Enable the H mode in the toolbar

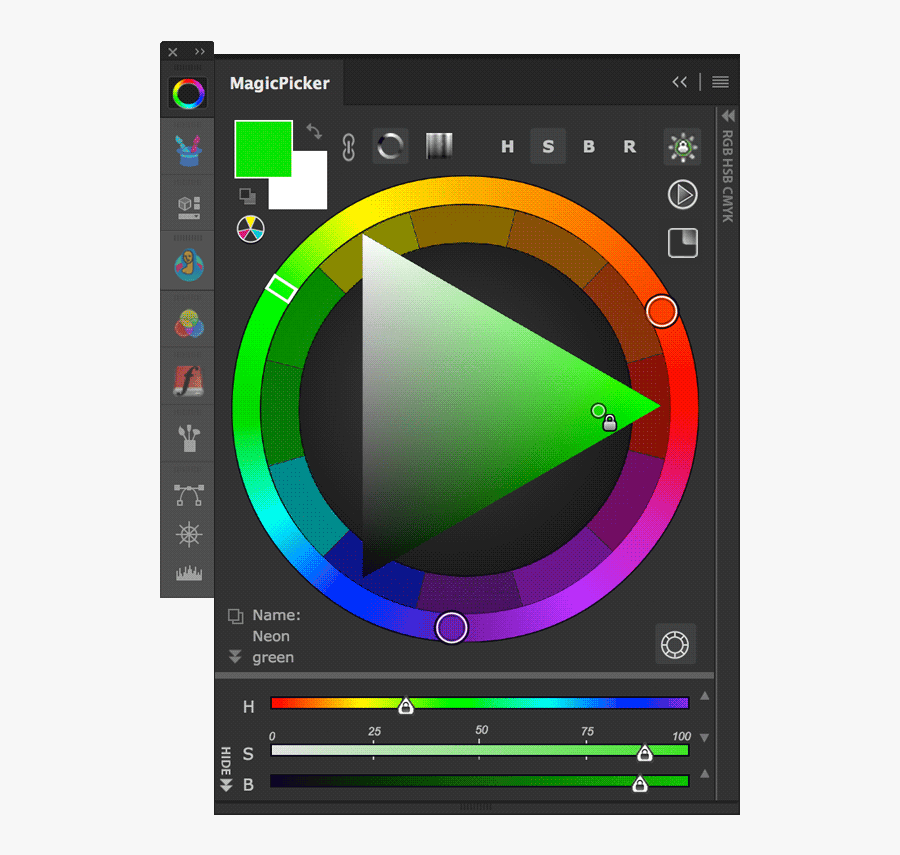click(x=507, y=146)
